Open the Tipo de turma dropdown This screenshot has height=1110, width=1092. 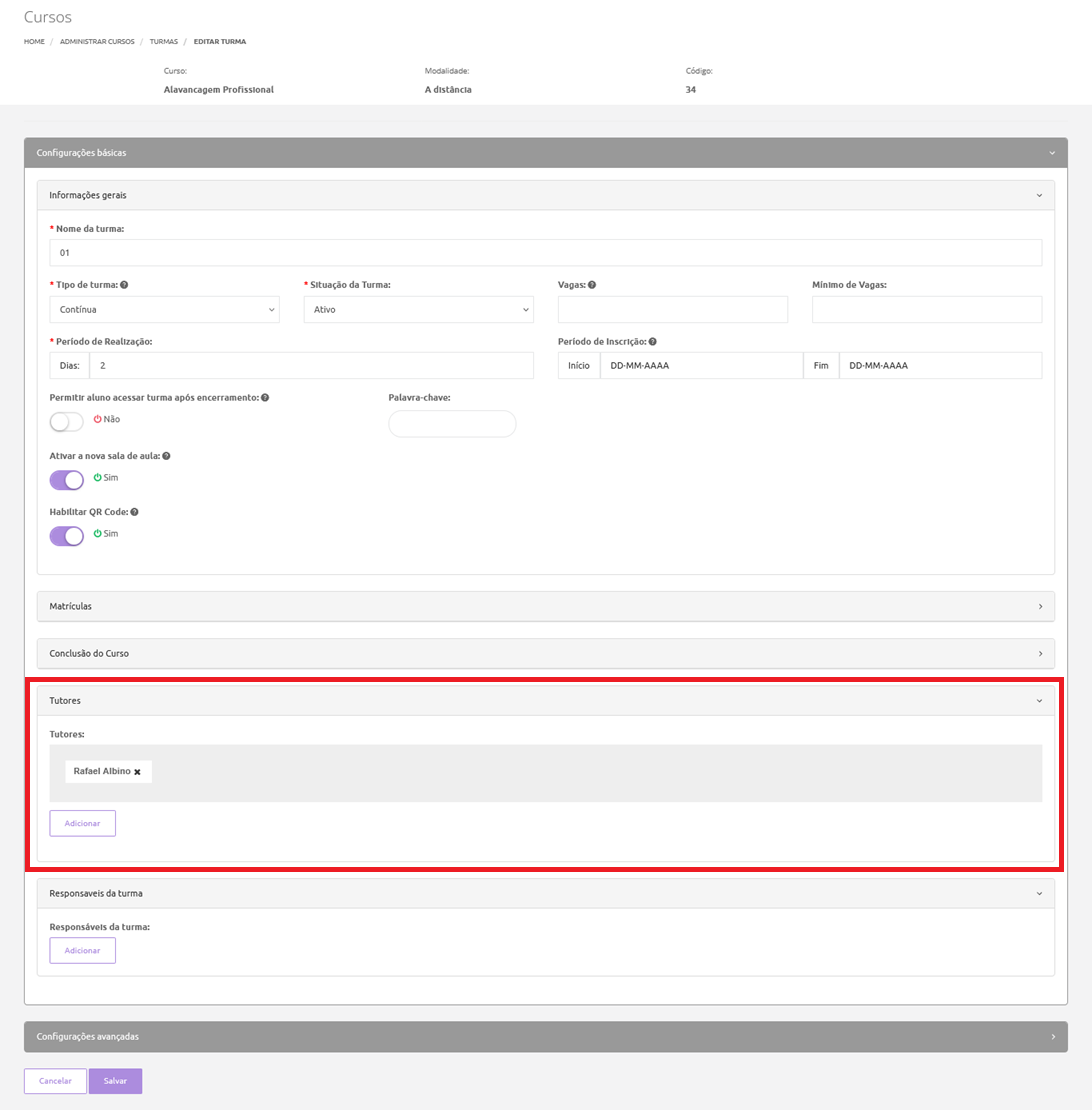point(164,310)
